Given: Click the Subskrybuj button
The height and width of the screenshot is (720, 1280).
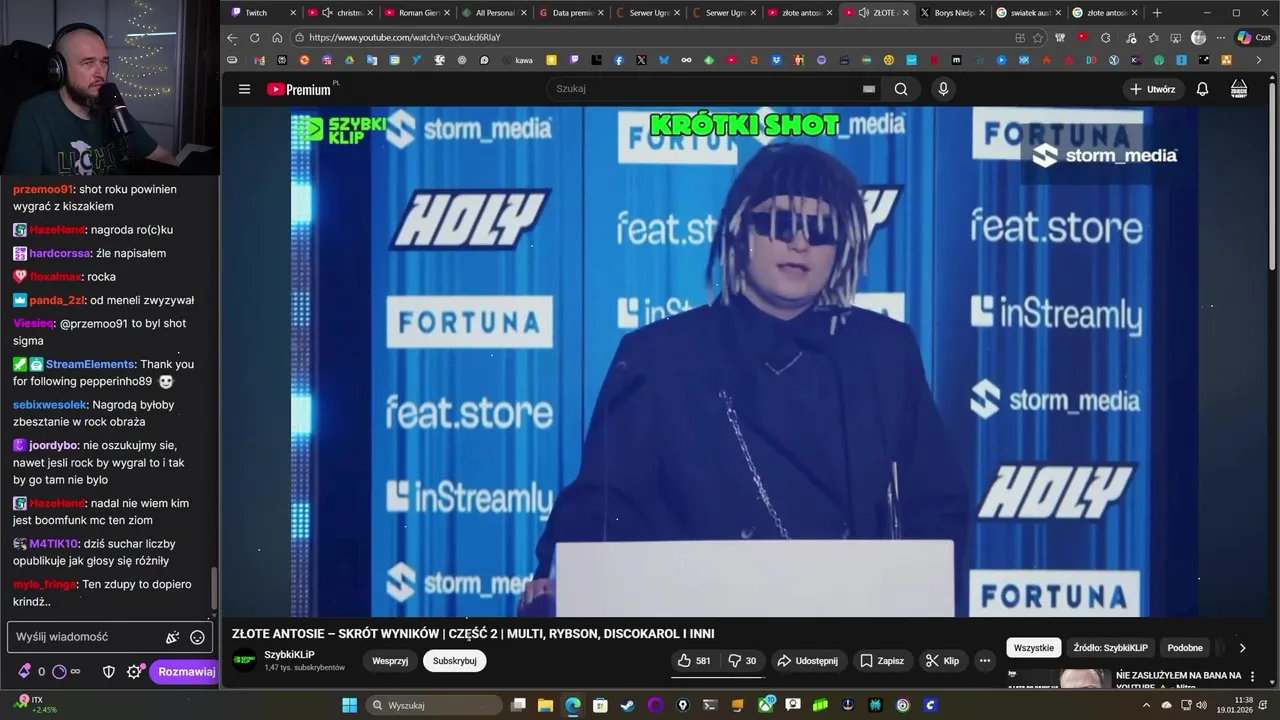Looking at the screenshot, I should (454, 661).
